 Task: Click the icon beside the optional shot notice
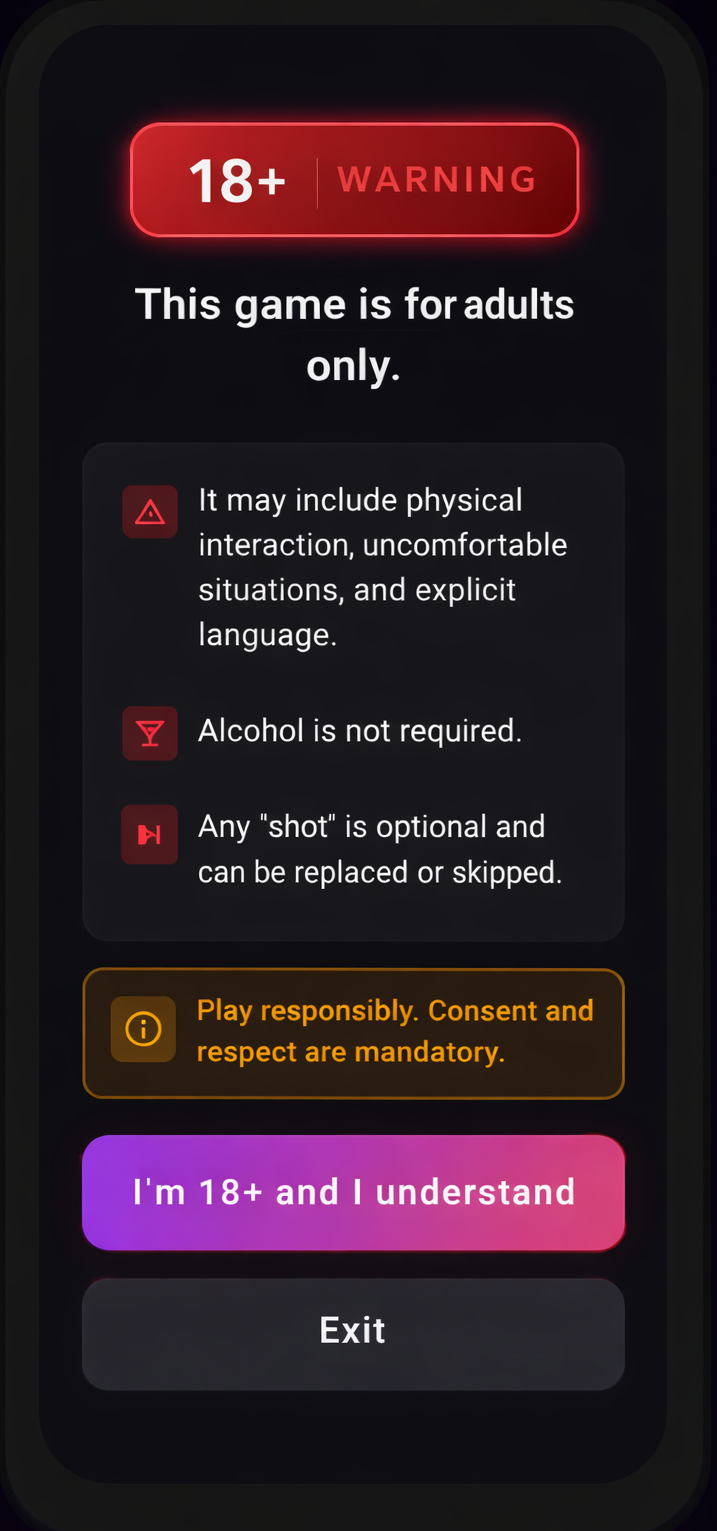149,834
